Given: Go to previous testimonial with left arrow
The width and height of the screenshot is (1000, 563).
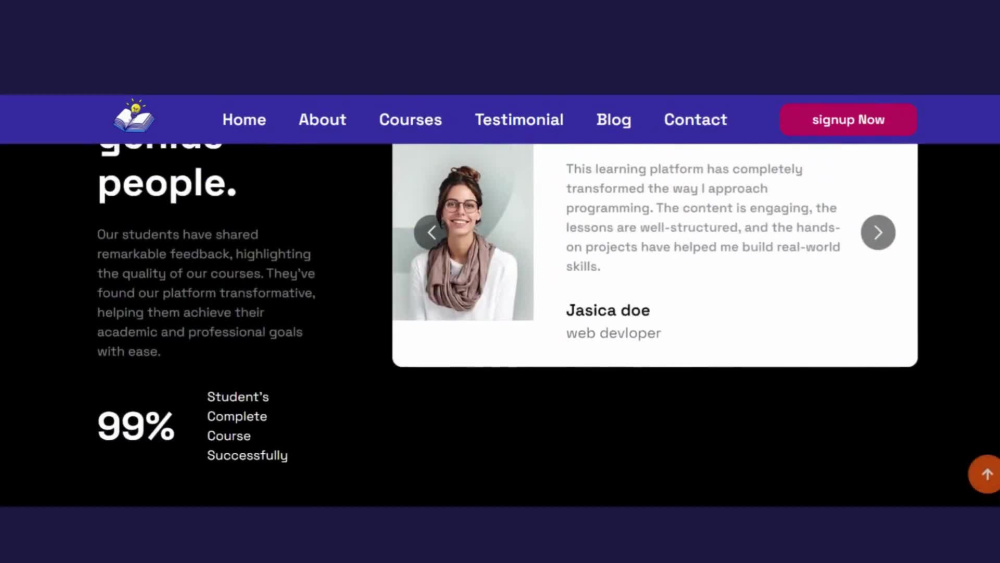Looking at the screenshot, I should (x=431, y=233).
